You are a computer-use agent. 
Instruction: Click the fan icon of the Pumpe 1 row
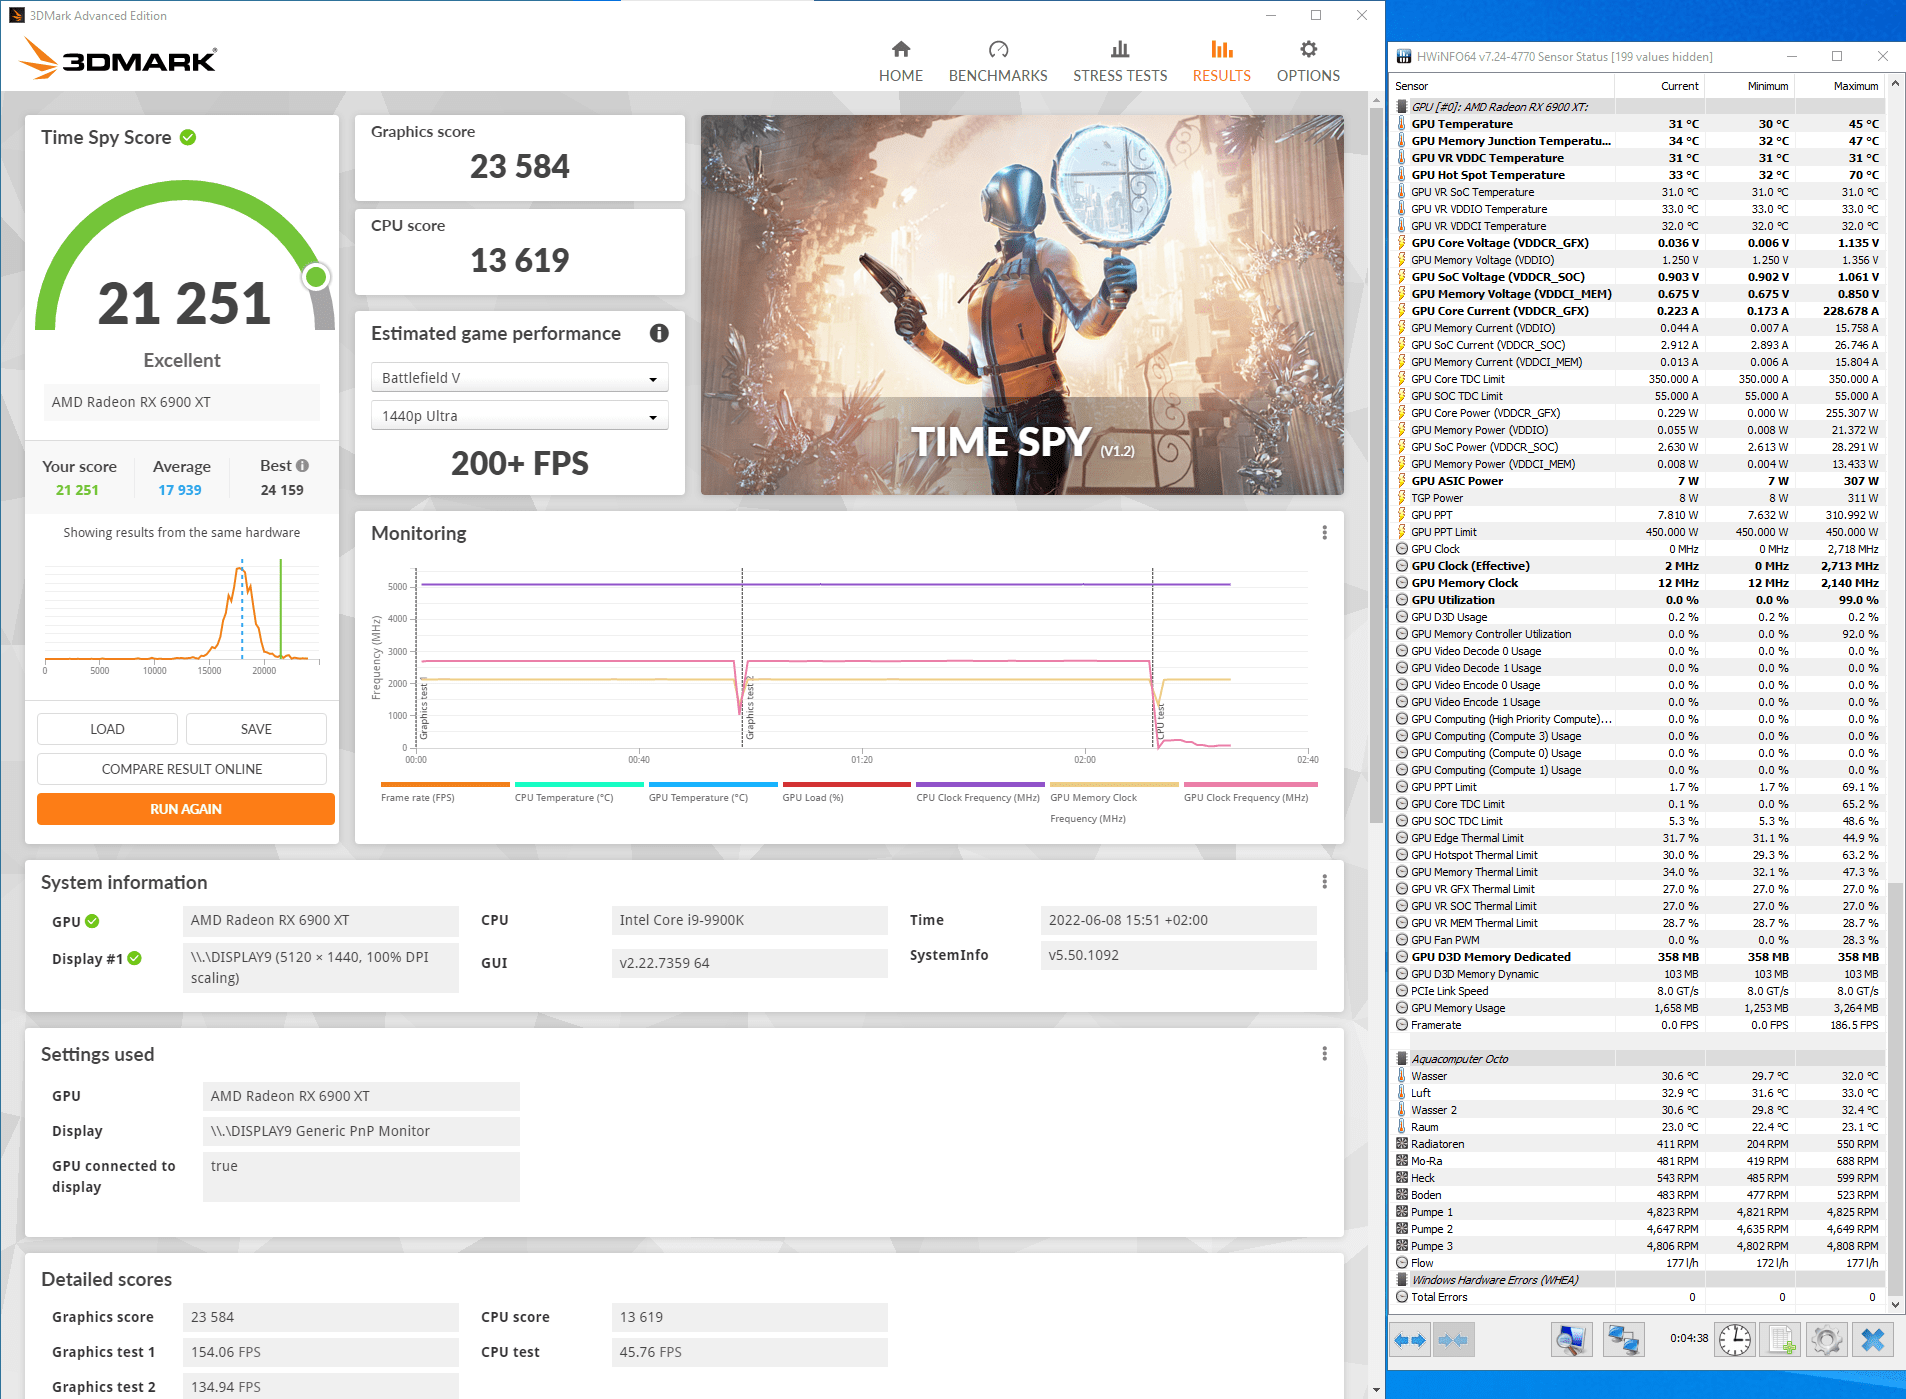click(x=1402, y=1212)
